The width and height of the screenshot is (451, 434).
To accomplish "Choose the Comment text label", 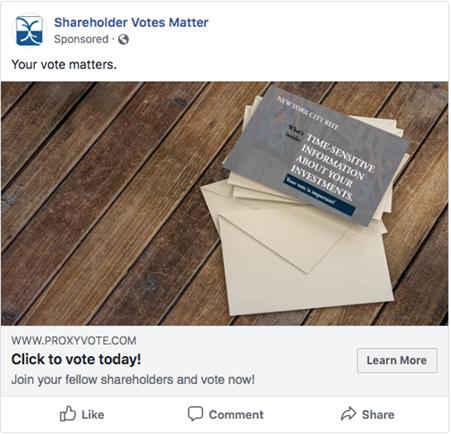I will (x=236, y=415).
